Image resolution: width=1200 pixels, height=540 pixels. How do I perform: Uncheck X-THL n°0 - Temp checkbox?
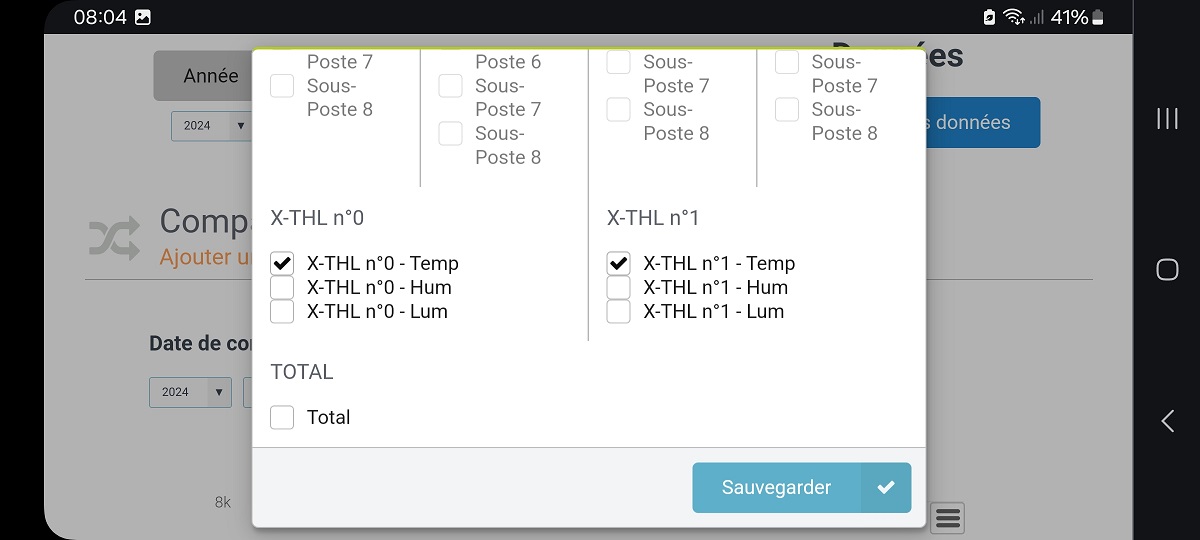click(282, 264)
